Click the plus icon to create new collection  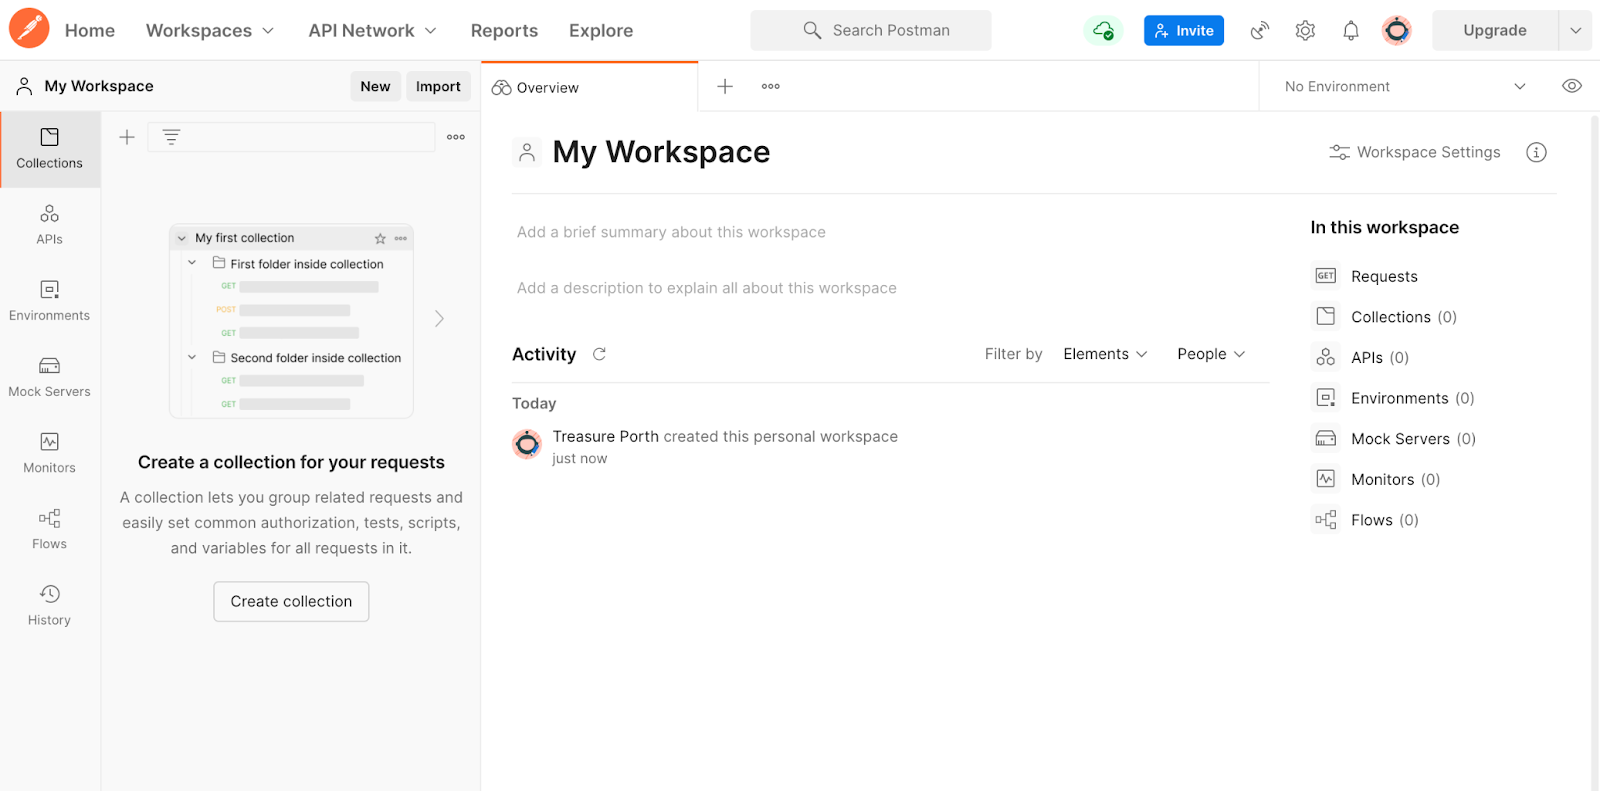click(127, 137)
